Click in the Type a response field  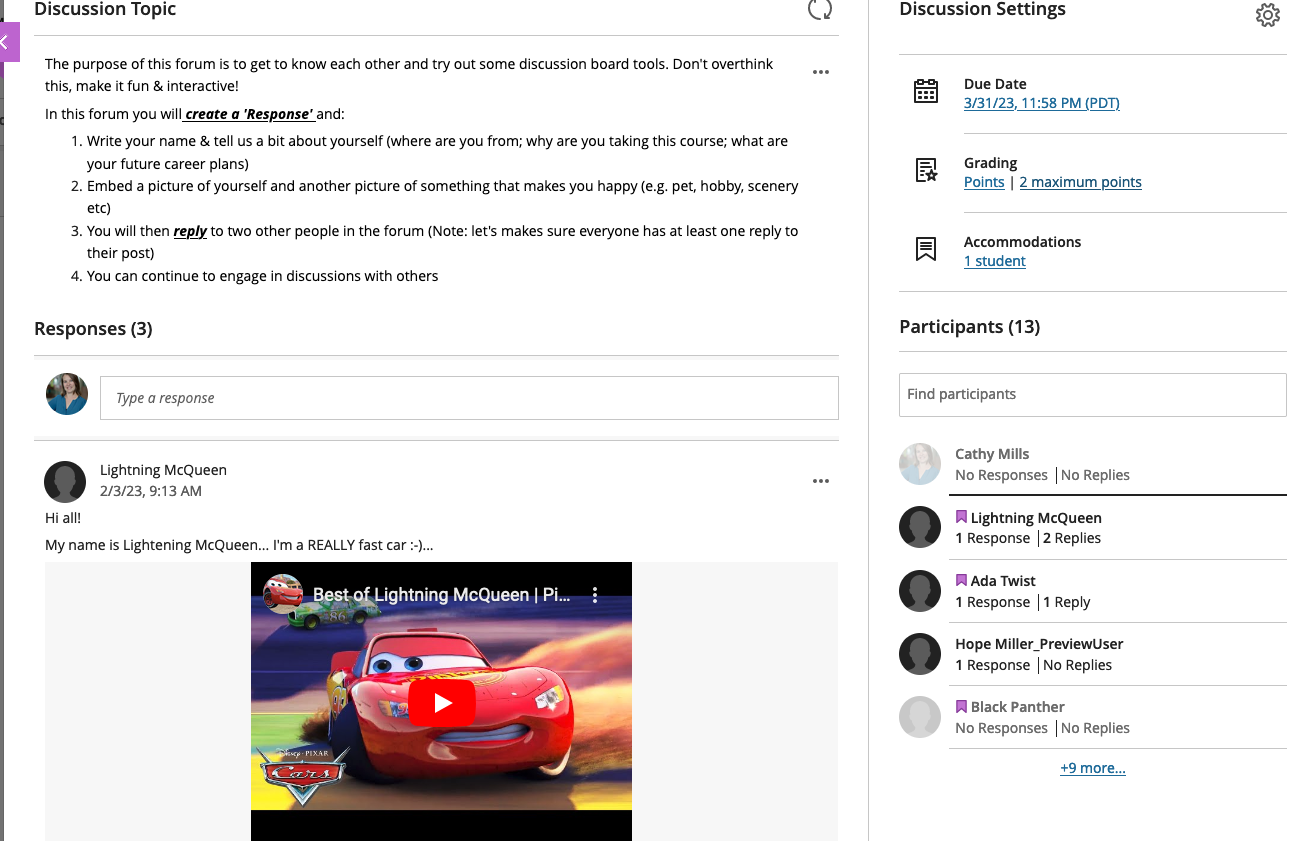point(468,398)
